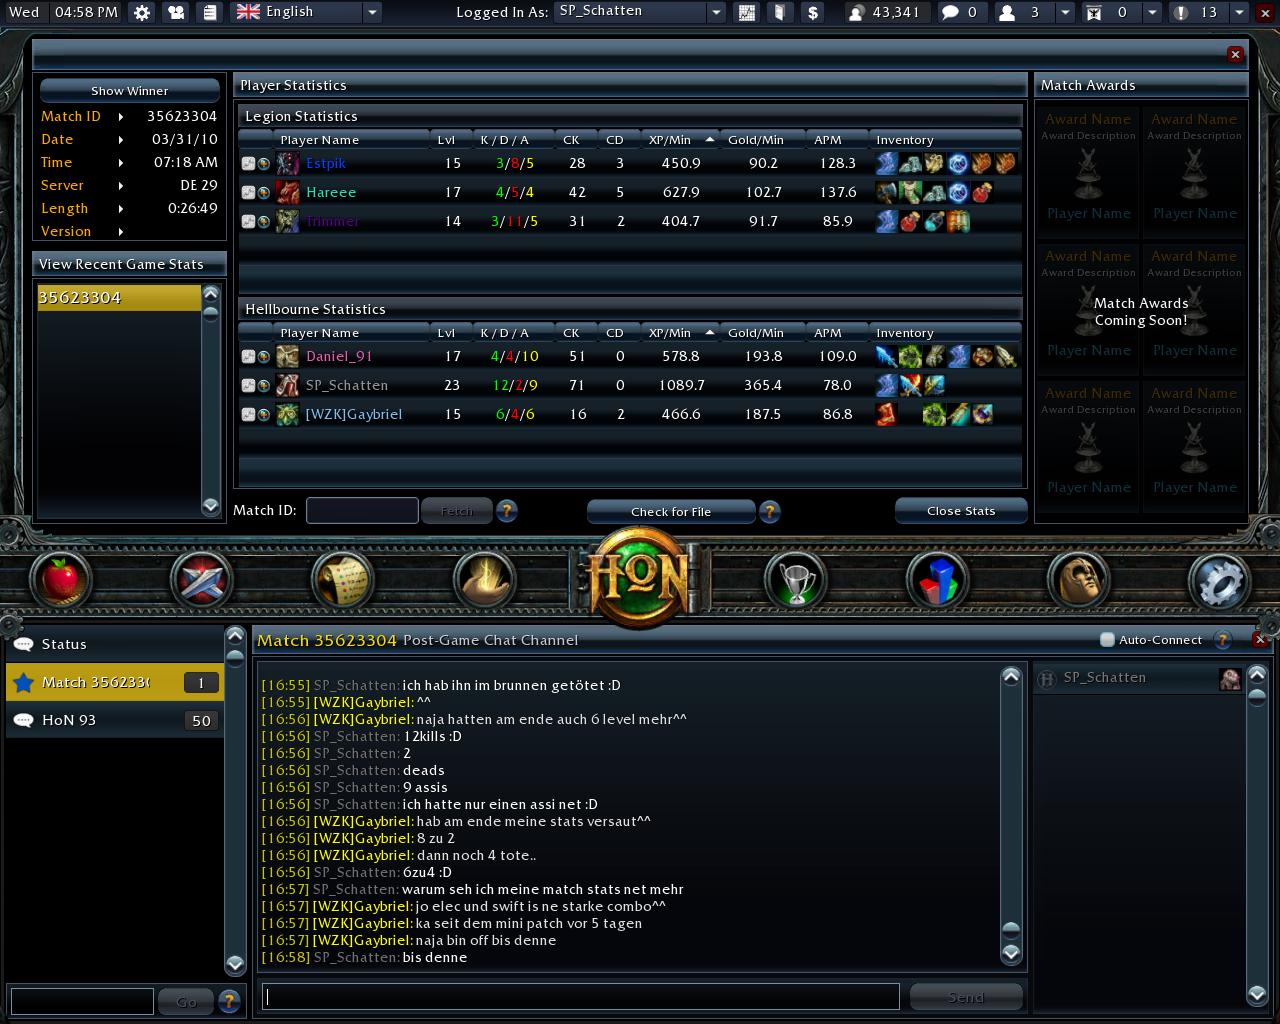Open the trophy navigation icon

click(x=796, y=580)
